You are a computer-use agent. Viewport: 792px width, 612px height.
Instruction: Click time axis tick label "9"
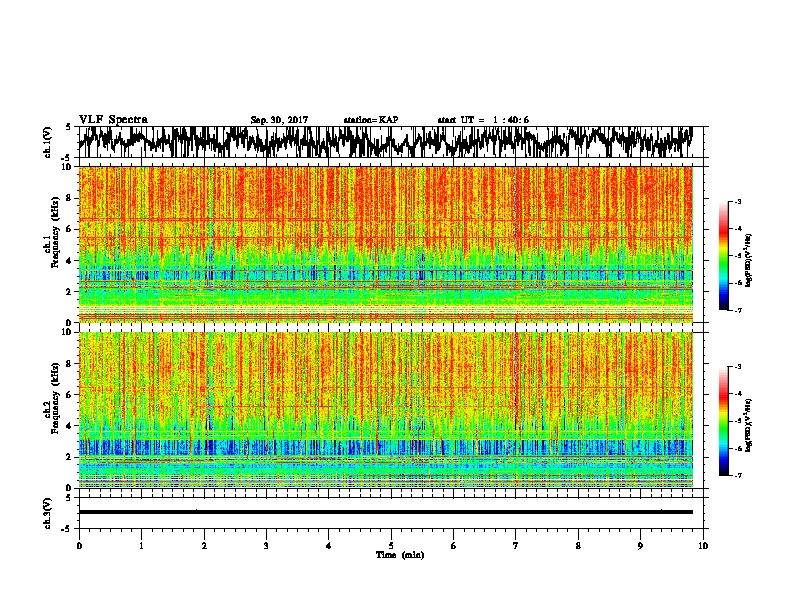pyautogui.click(x=640, y=546)
